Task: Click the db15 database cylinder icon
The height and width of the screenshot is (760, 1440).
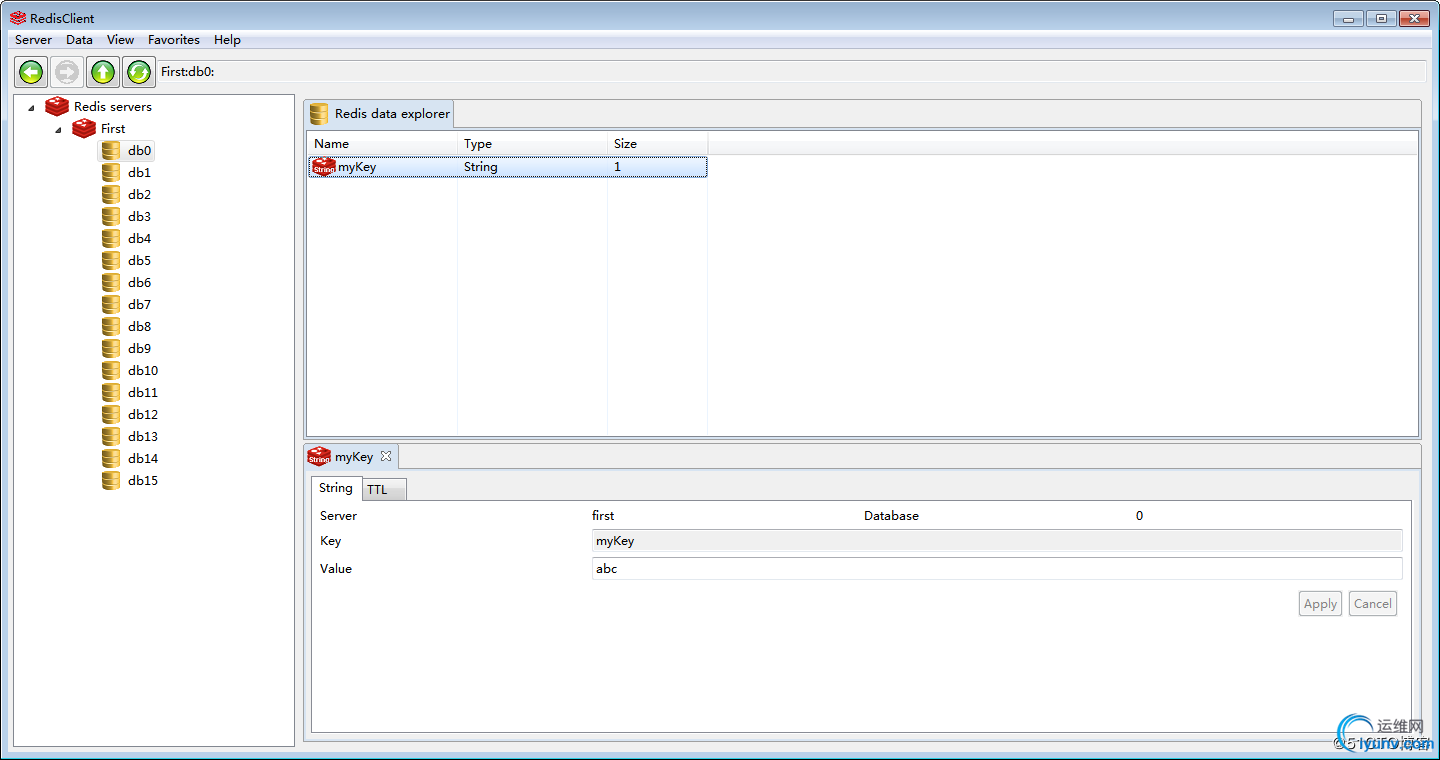Action: coord(111,481)
